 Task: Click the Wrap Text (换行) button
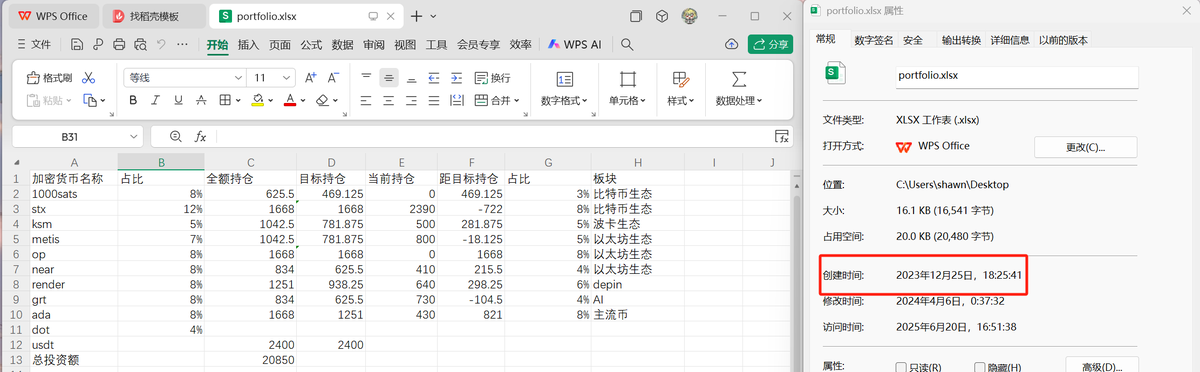click(x=492, y=78)
